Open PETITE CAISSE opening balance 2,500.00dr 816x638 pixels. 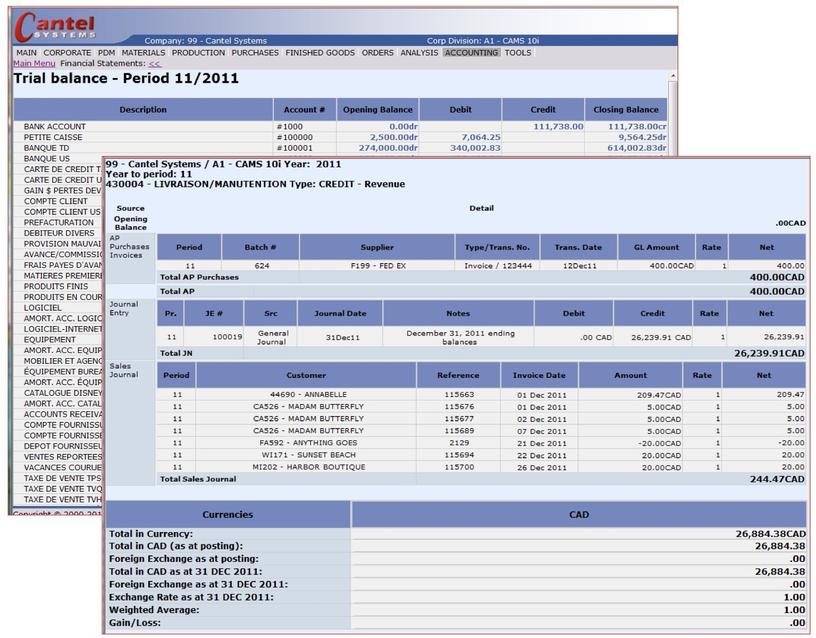pyautogui.click(x=394, y=137)
